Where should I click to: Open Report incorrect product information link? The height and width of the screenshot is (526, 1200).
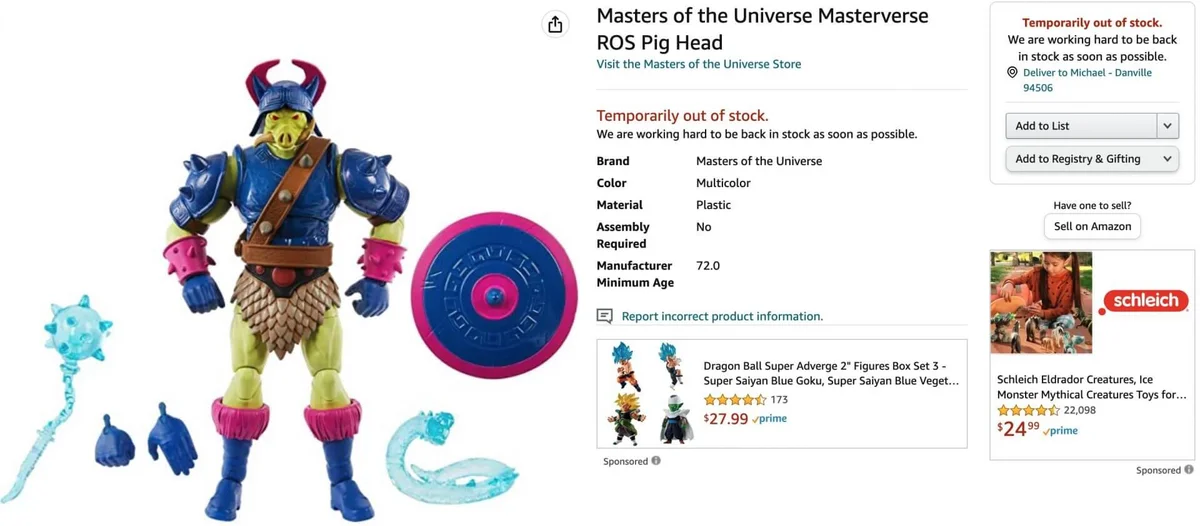tap(722, 316)
